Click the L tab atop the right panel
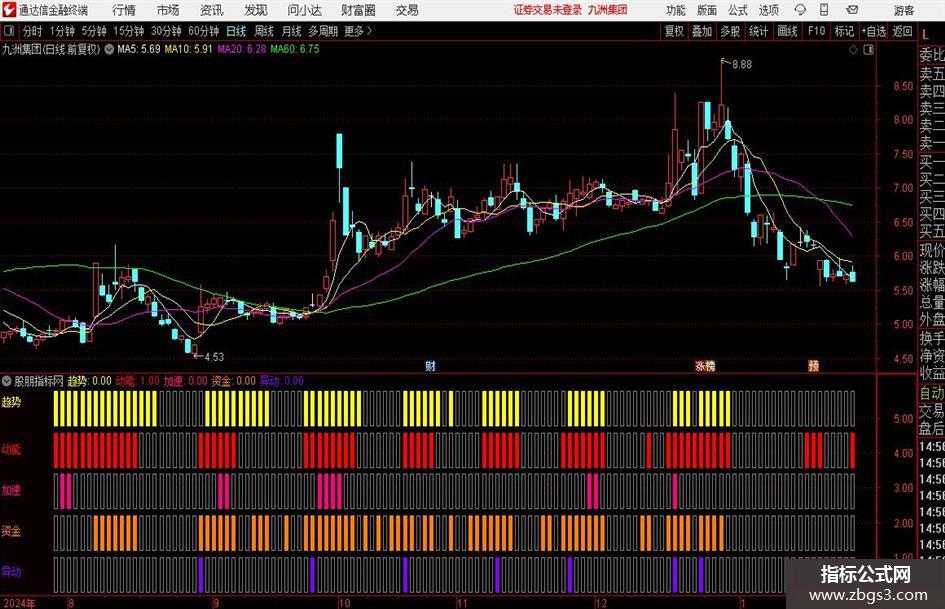 tap(925, 35)
